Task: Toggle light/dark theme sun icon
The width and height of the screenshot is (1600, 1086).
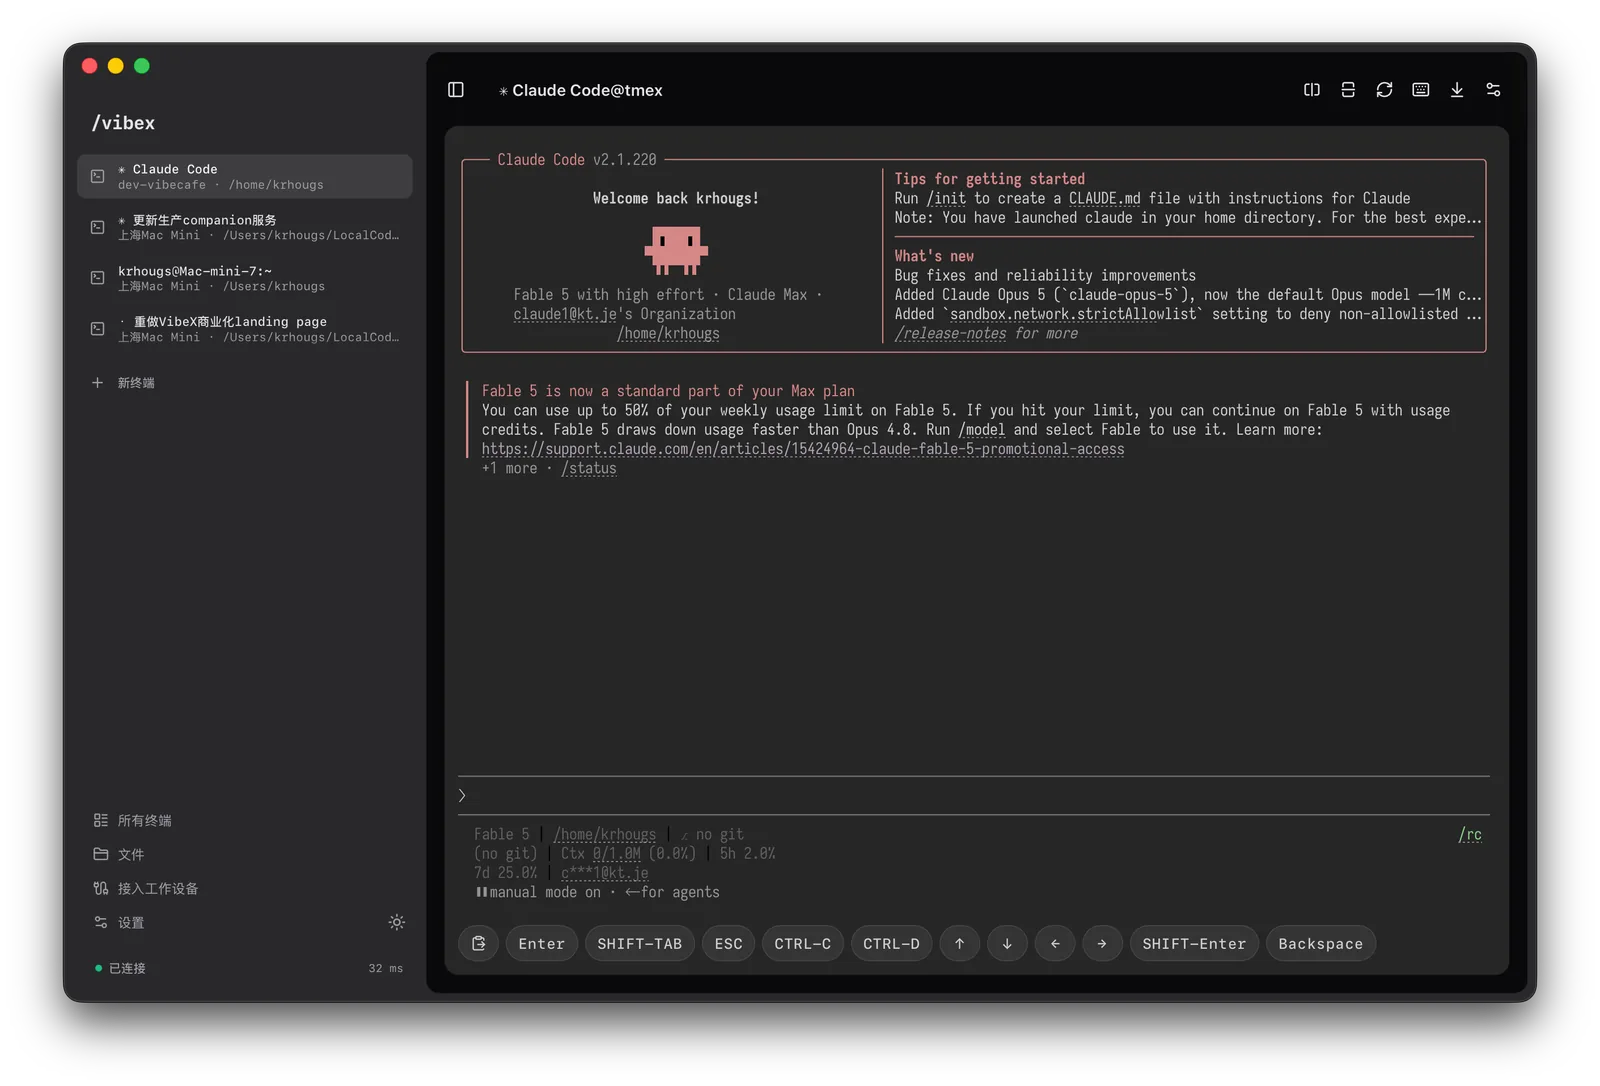Action: [x=397, y=922]
